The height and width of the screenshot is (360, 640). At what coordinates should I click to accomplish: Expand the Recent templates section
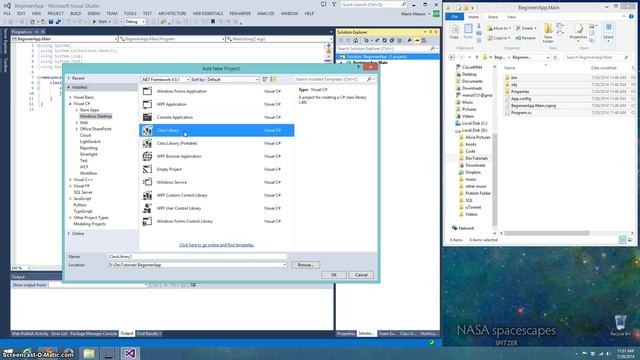[x=69, y=78]
